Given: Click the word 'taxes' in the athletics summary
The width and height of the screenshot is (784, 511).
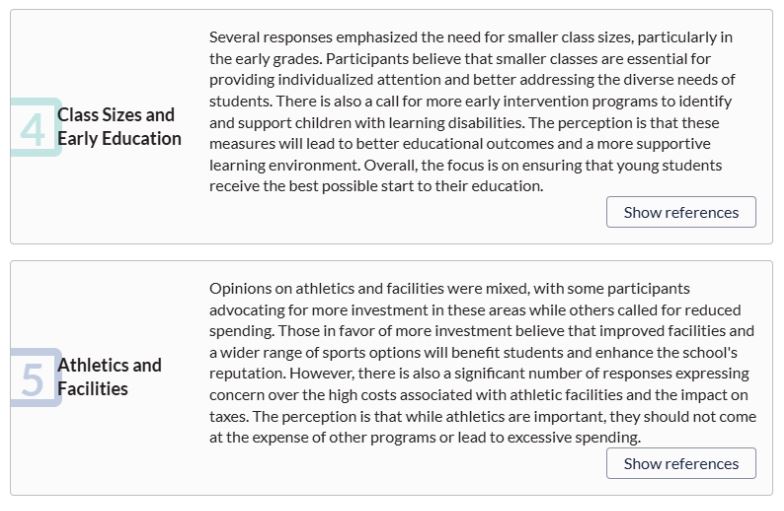Looking at the screenshot, I should point(228,416).
